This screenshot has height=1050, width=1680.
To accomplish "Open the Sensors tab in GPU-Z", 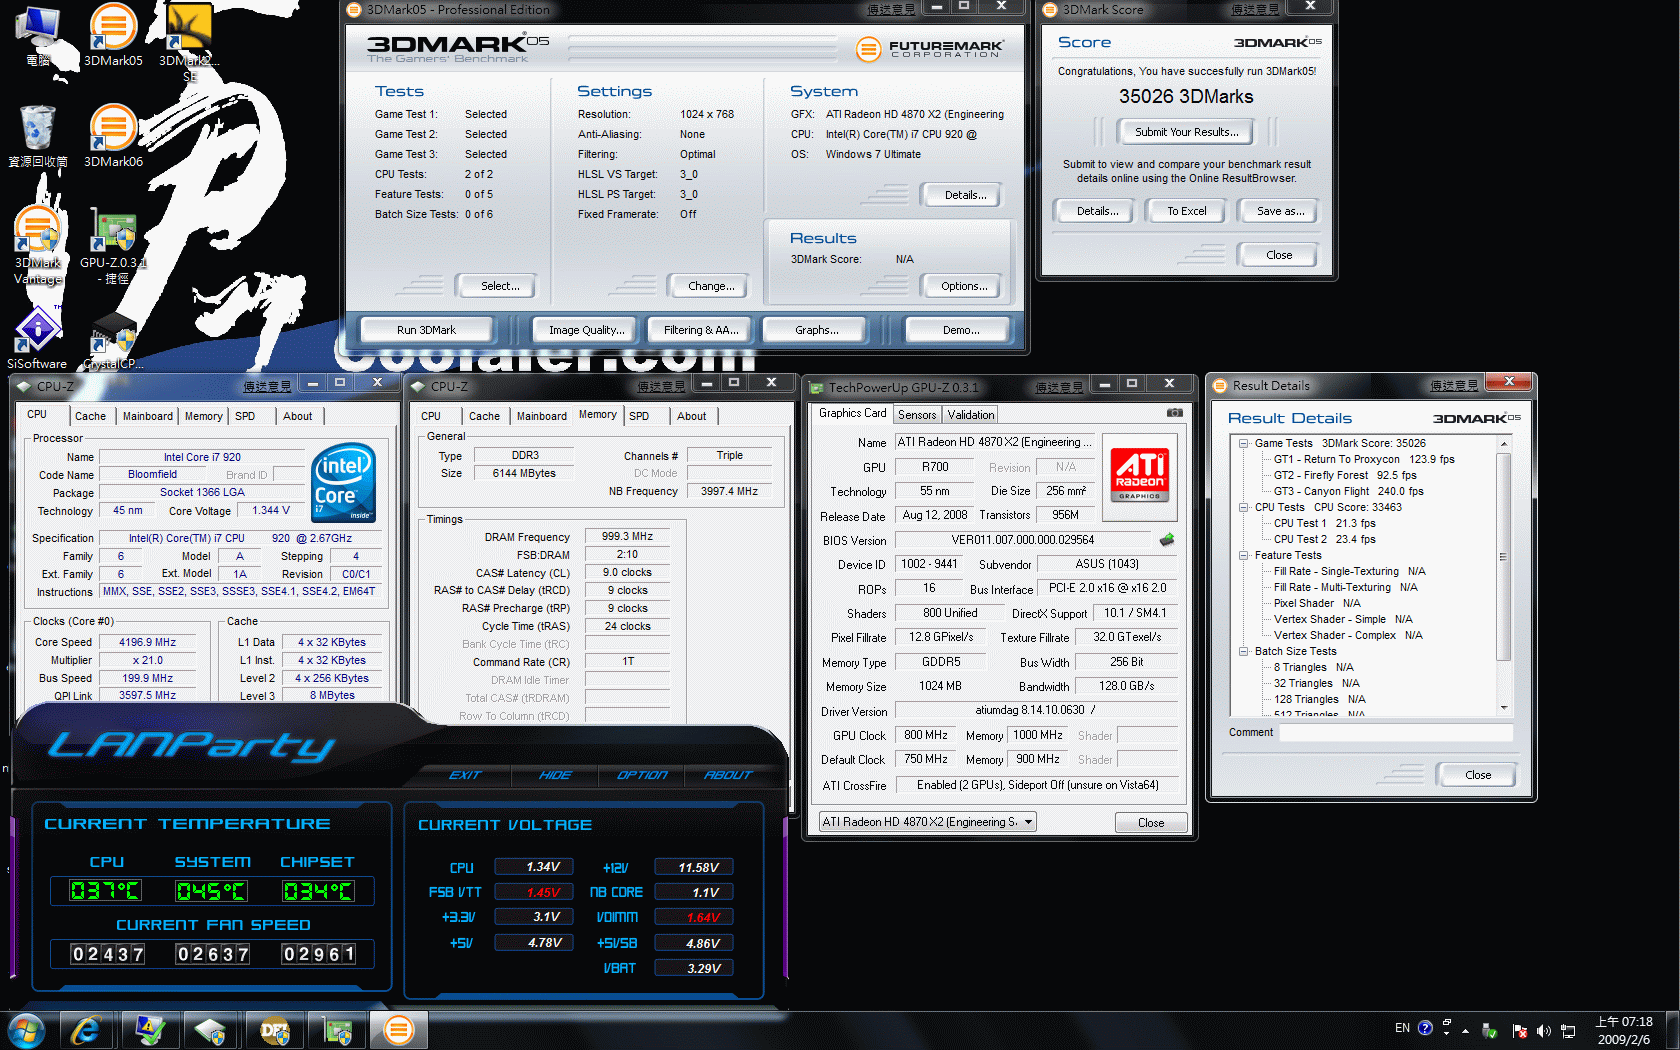I will click(x=917, y=415).
